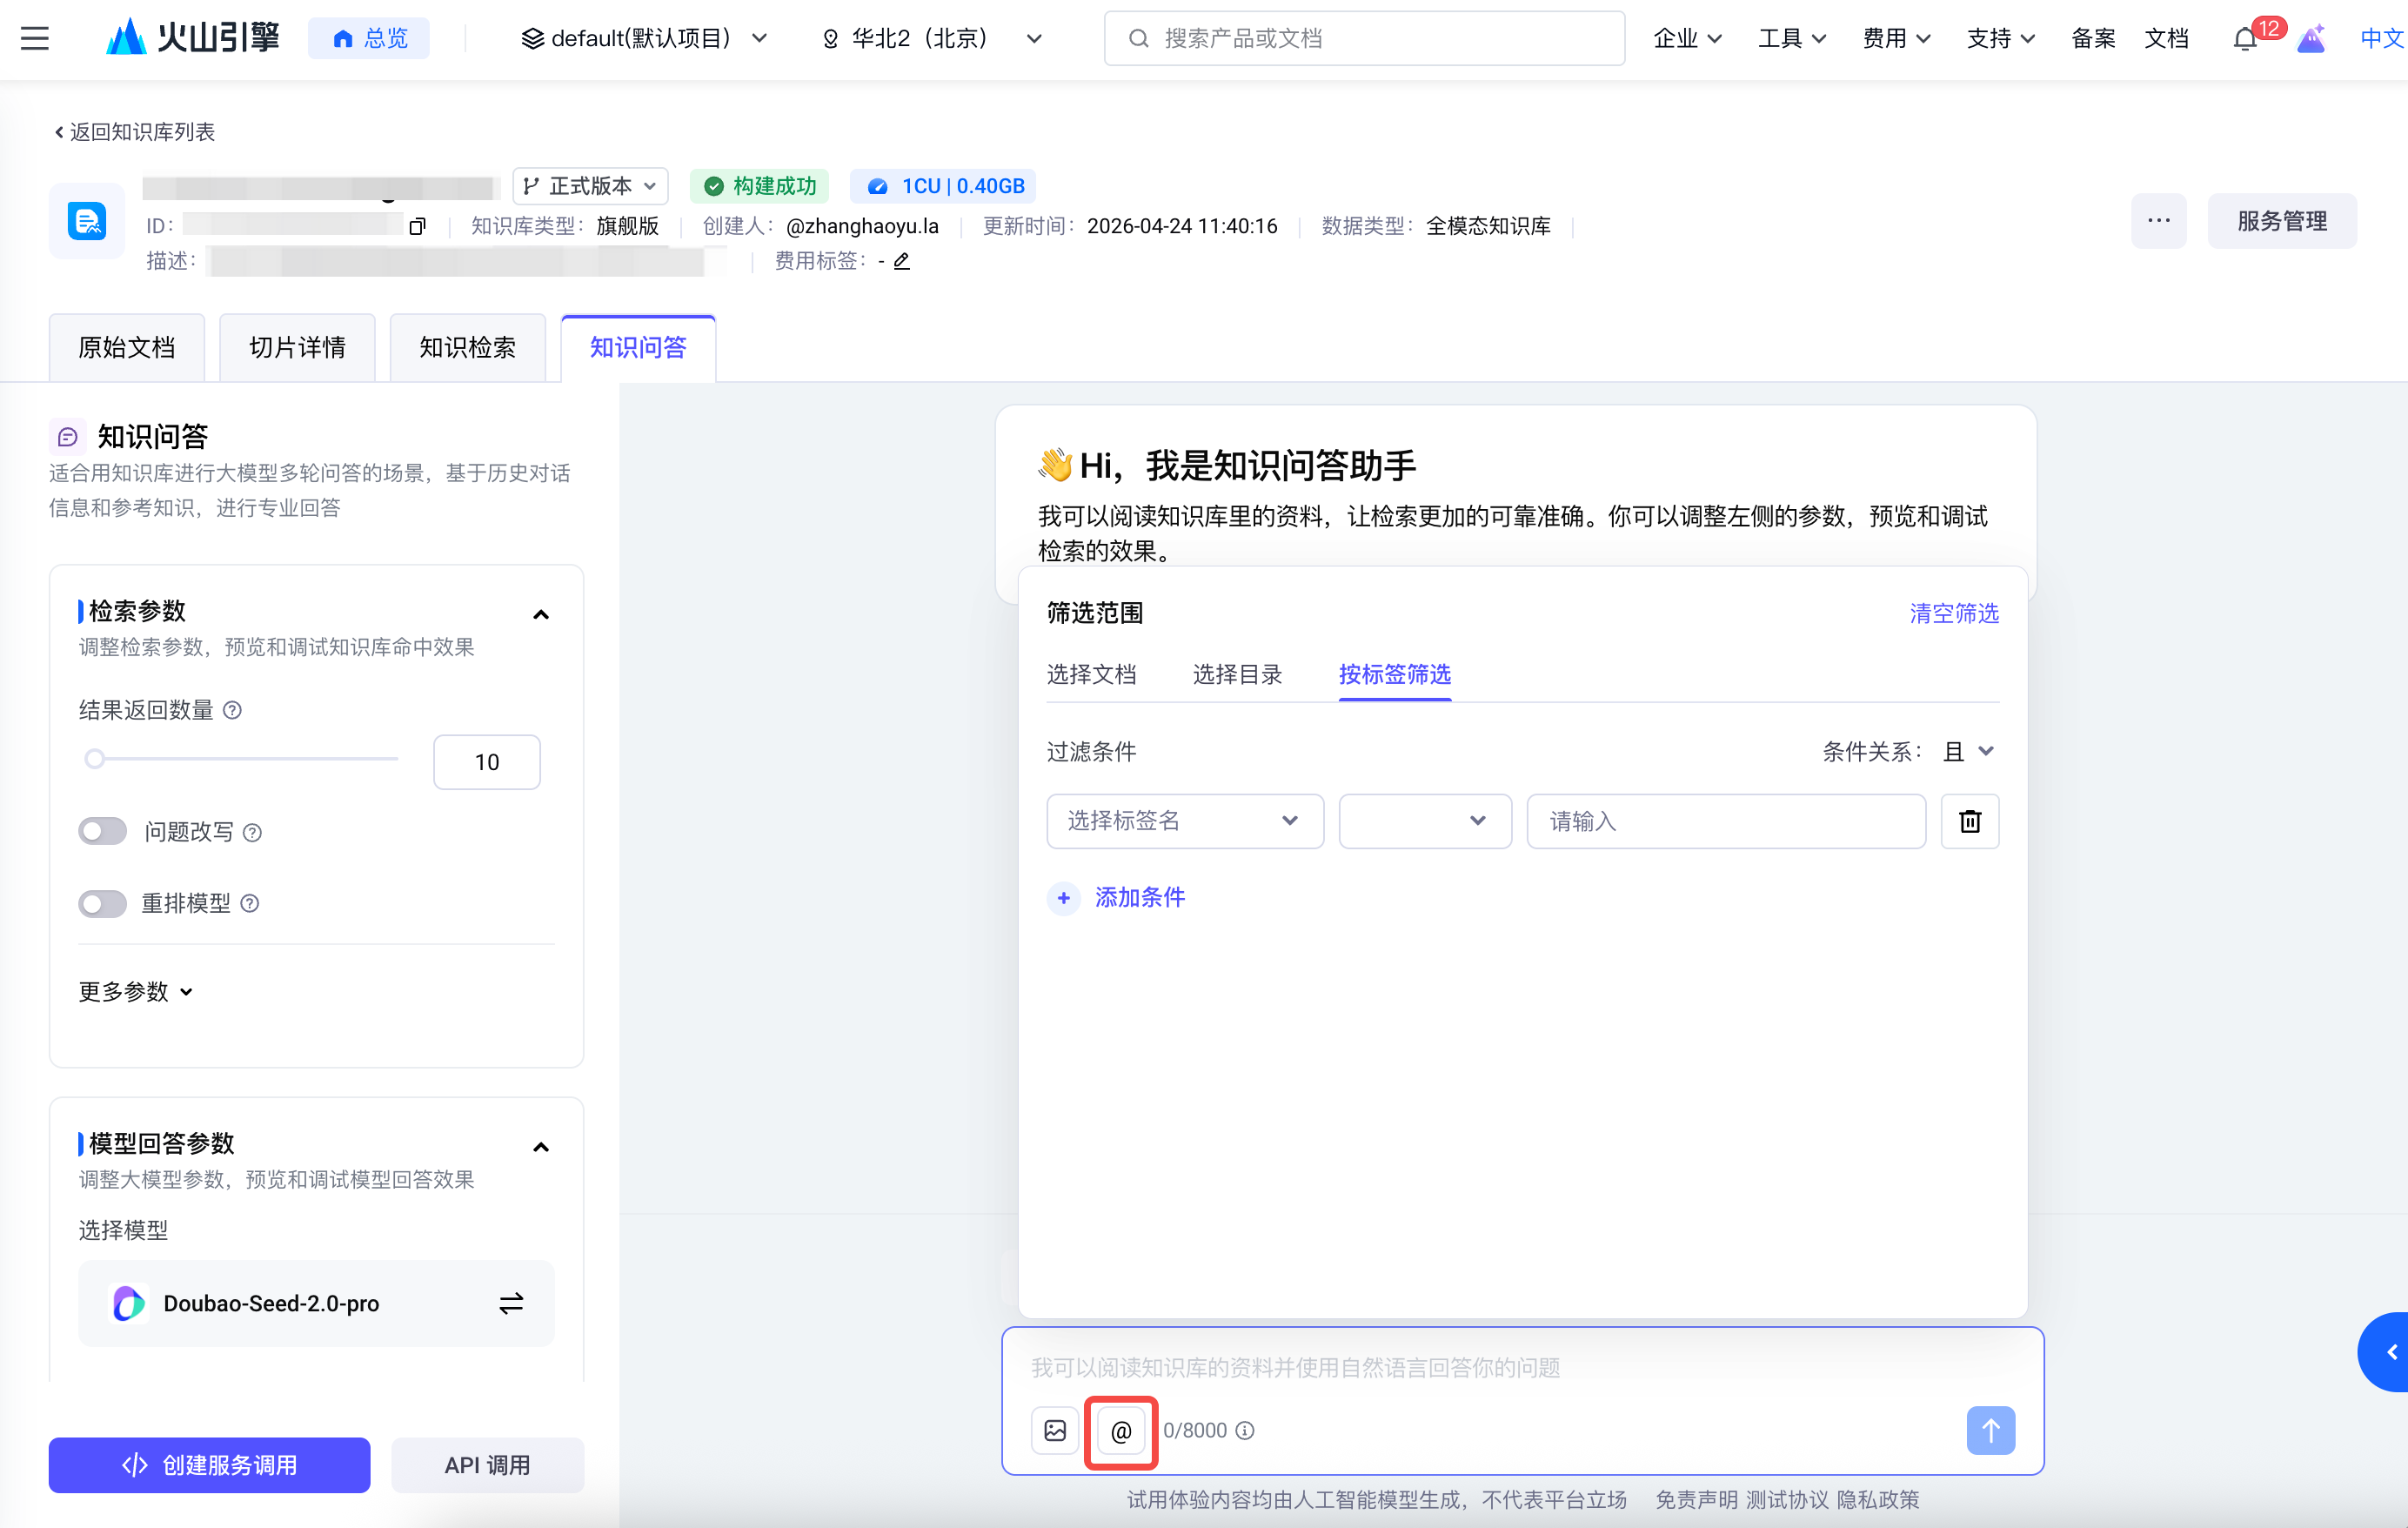
Task: Enable the 问题改写 toggle
Action: tap(103, 831)
